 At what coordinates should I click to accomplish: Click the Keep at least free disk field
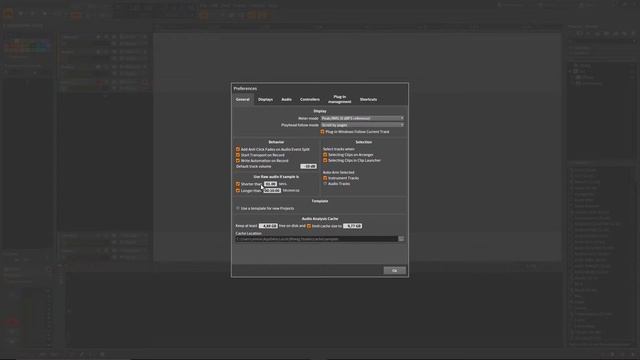(268, 226)
